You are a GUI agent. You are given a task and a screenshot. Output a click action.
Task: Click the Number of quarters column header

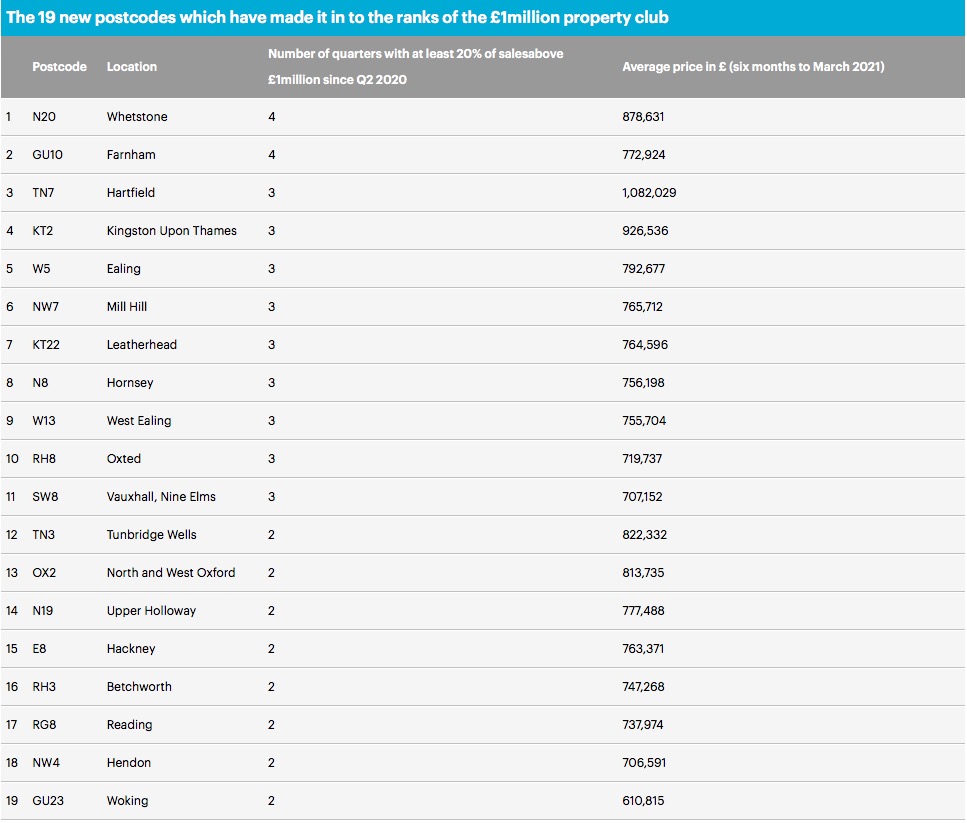coord(415,67)
